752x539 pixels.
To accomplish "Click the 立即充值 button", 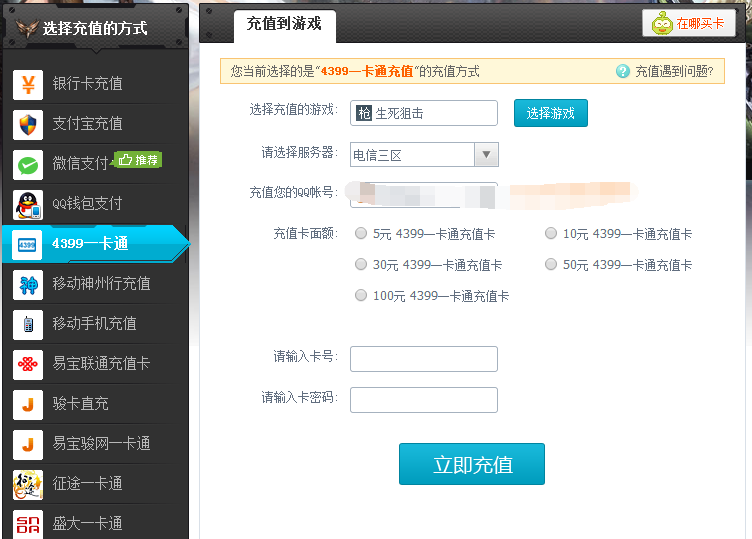I will (472, 464).
